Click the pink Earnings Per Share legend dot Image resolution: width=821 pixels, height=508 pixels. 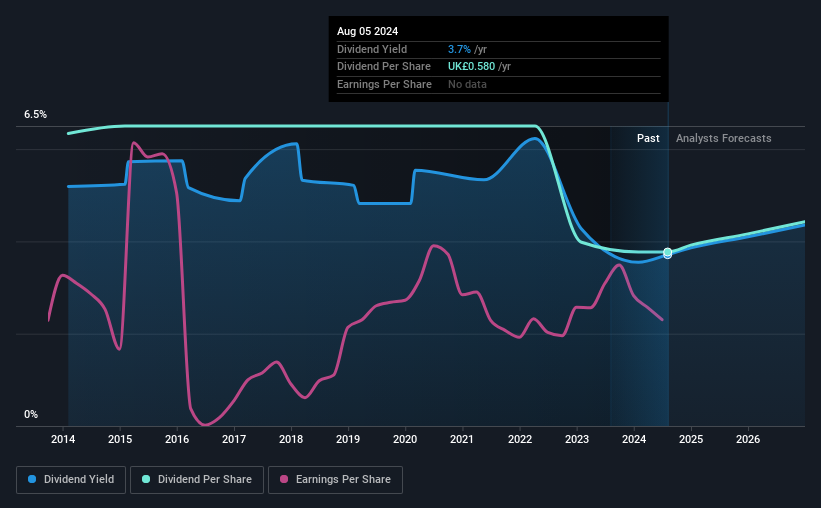(284, 479)
